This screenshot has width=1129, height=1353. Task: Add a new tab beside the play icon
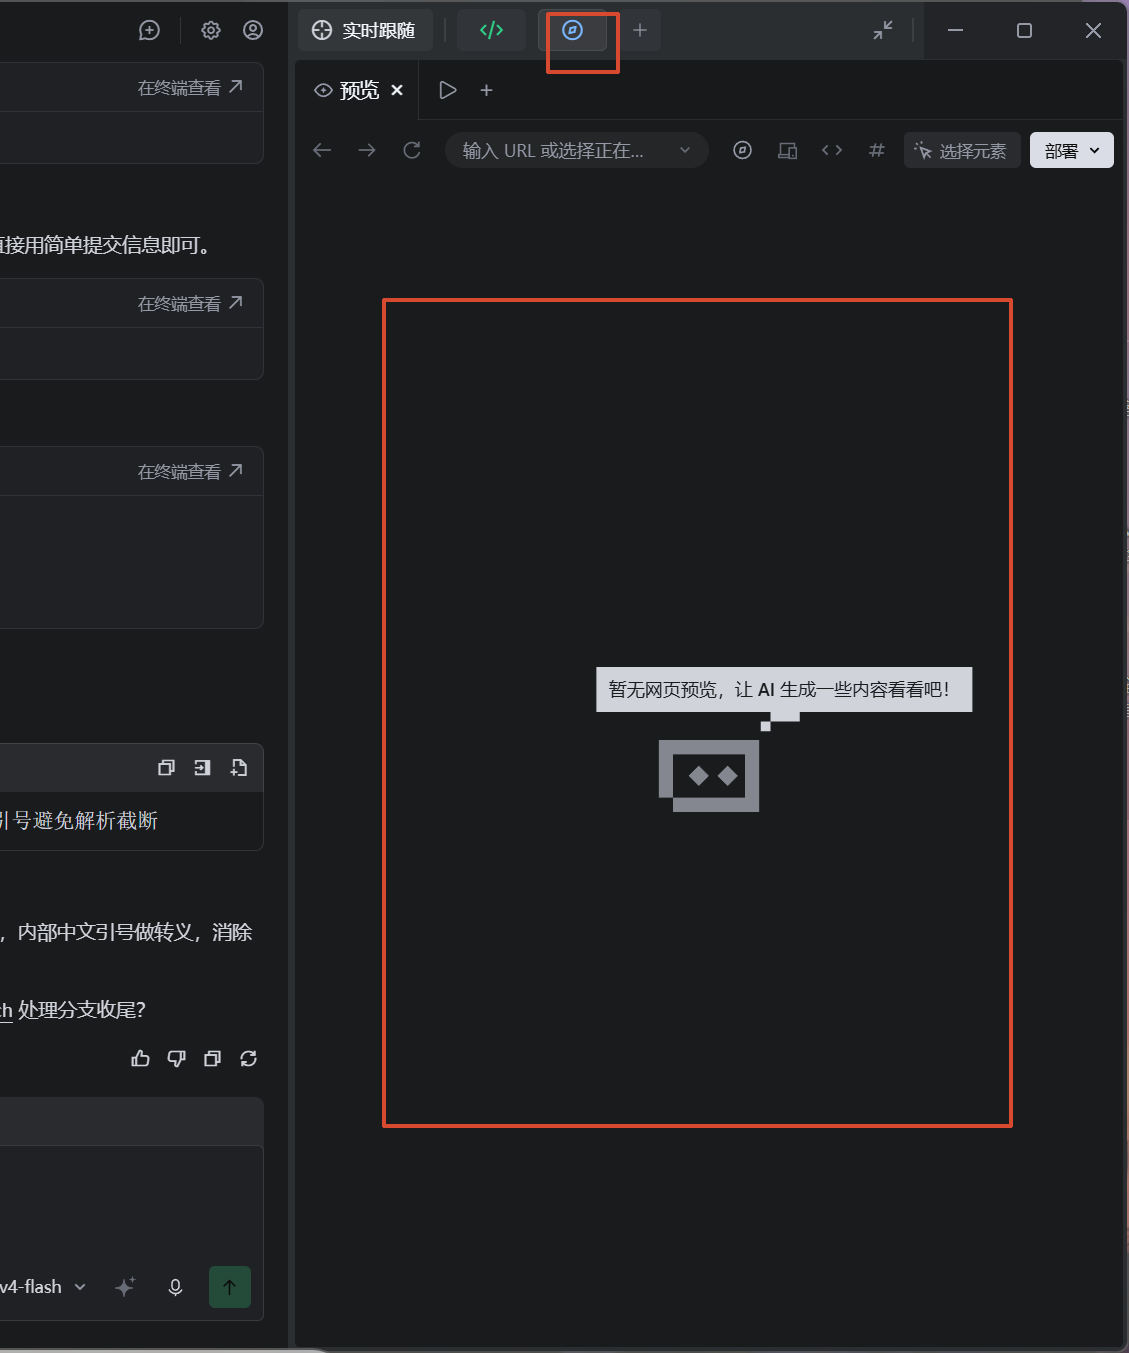[487, 90]
